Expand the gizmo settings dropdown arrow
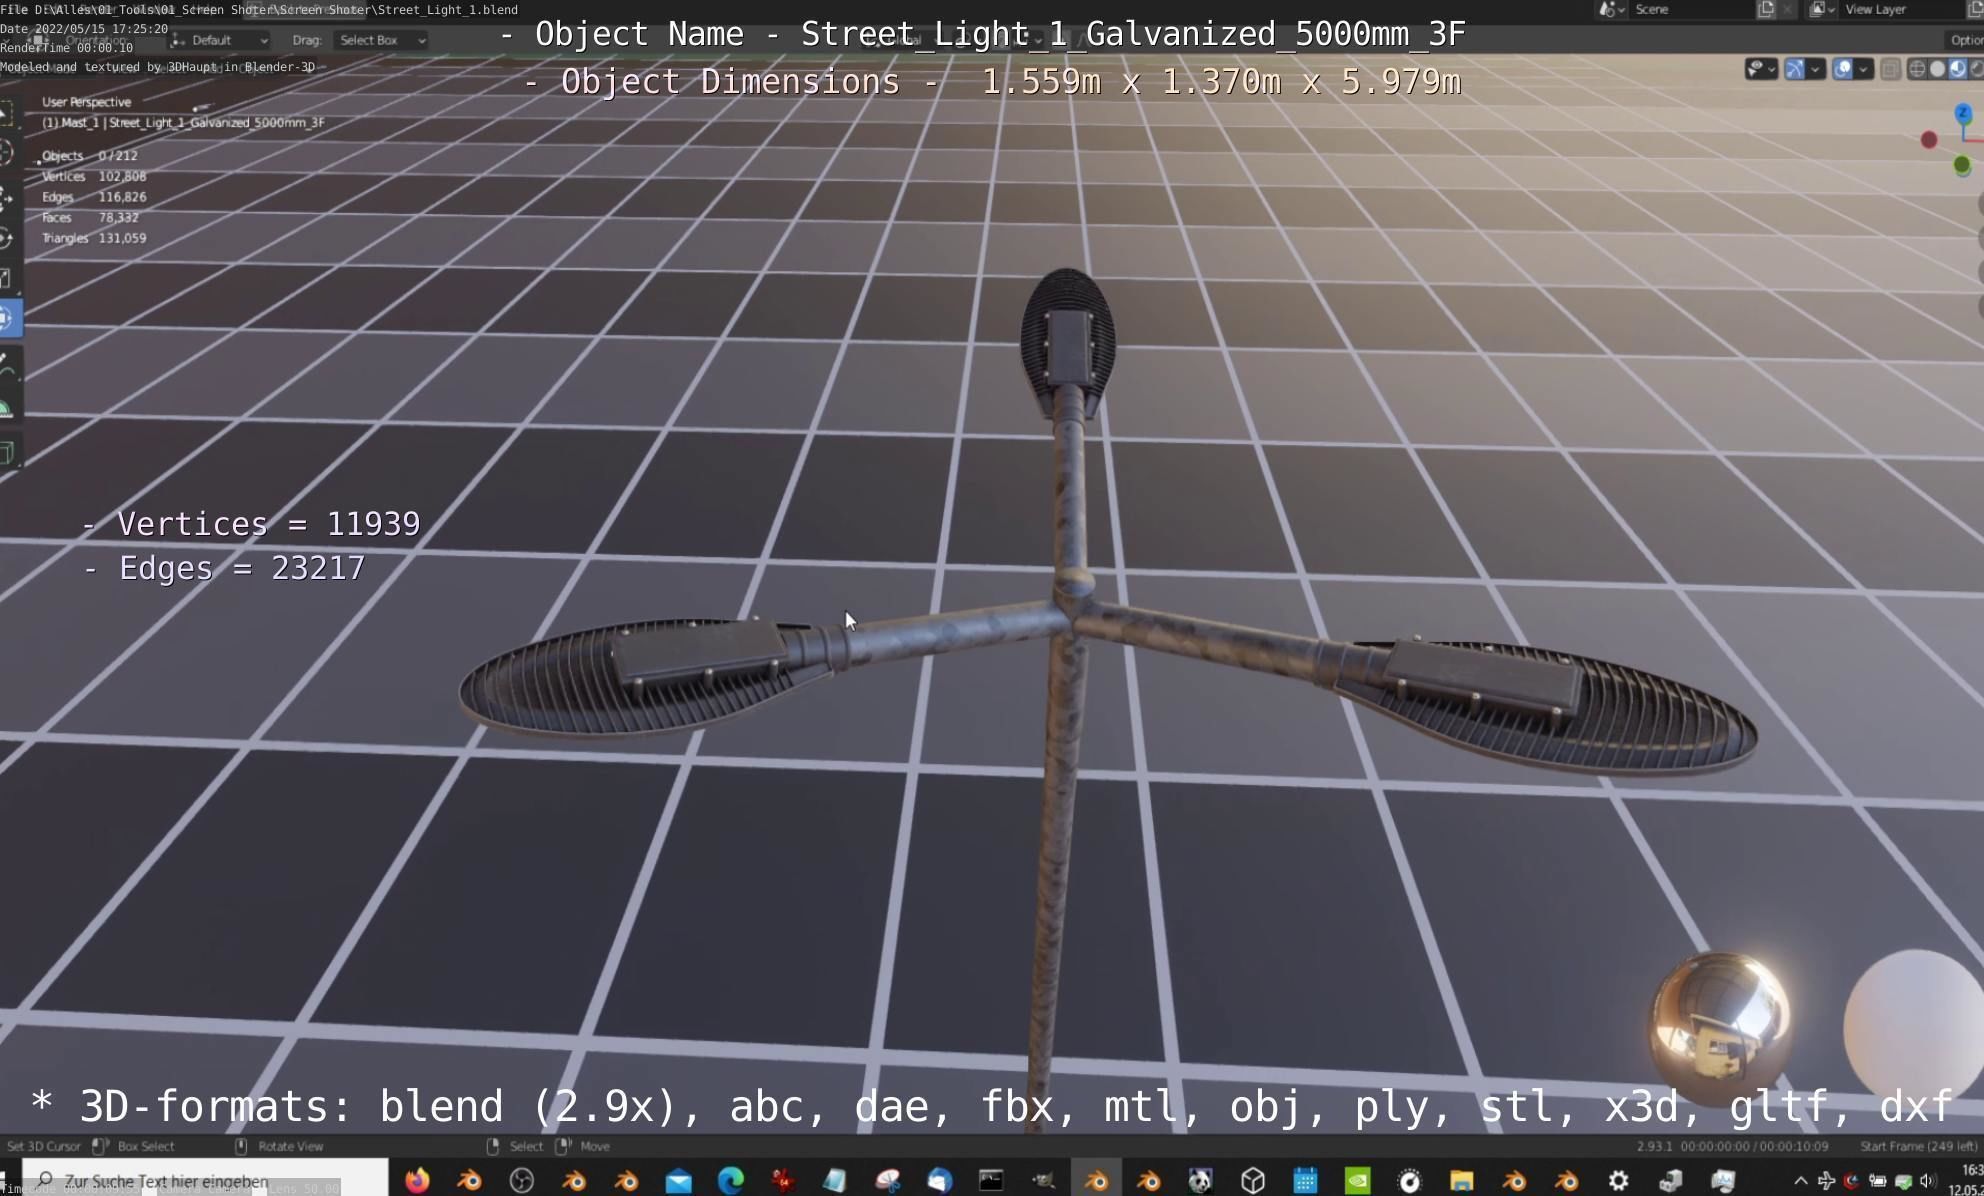This screenshot has width=1984, height=1196. coord(1816,69)
